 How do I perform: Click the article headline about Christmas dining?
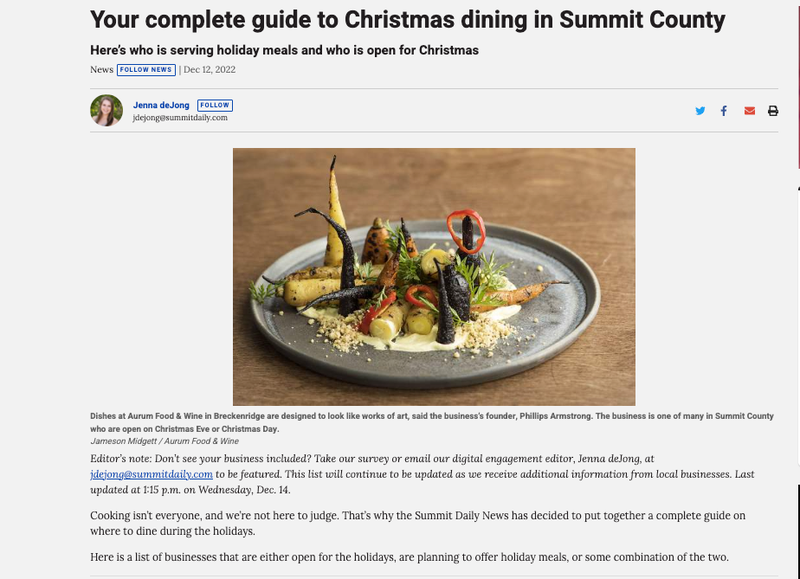(408, 20)
